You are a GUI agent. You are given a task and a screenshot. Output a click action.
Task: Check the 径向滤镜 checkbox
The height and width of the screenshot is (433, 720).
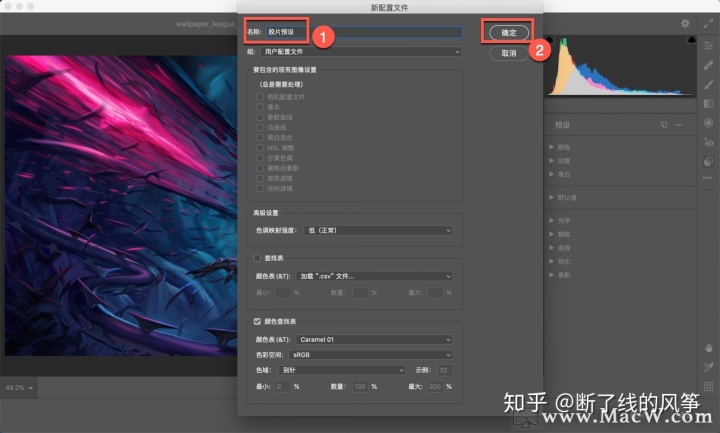(x=260, y=188)
